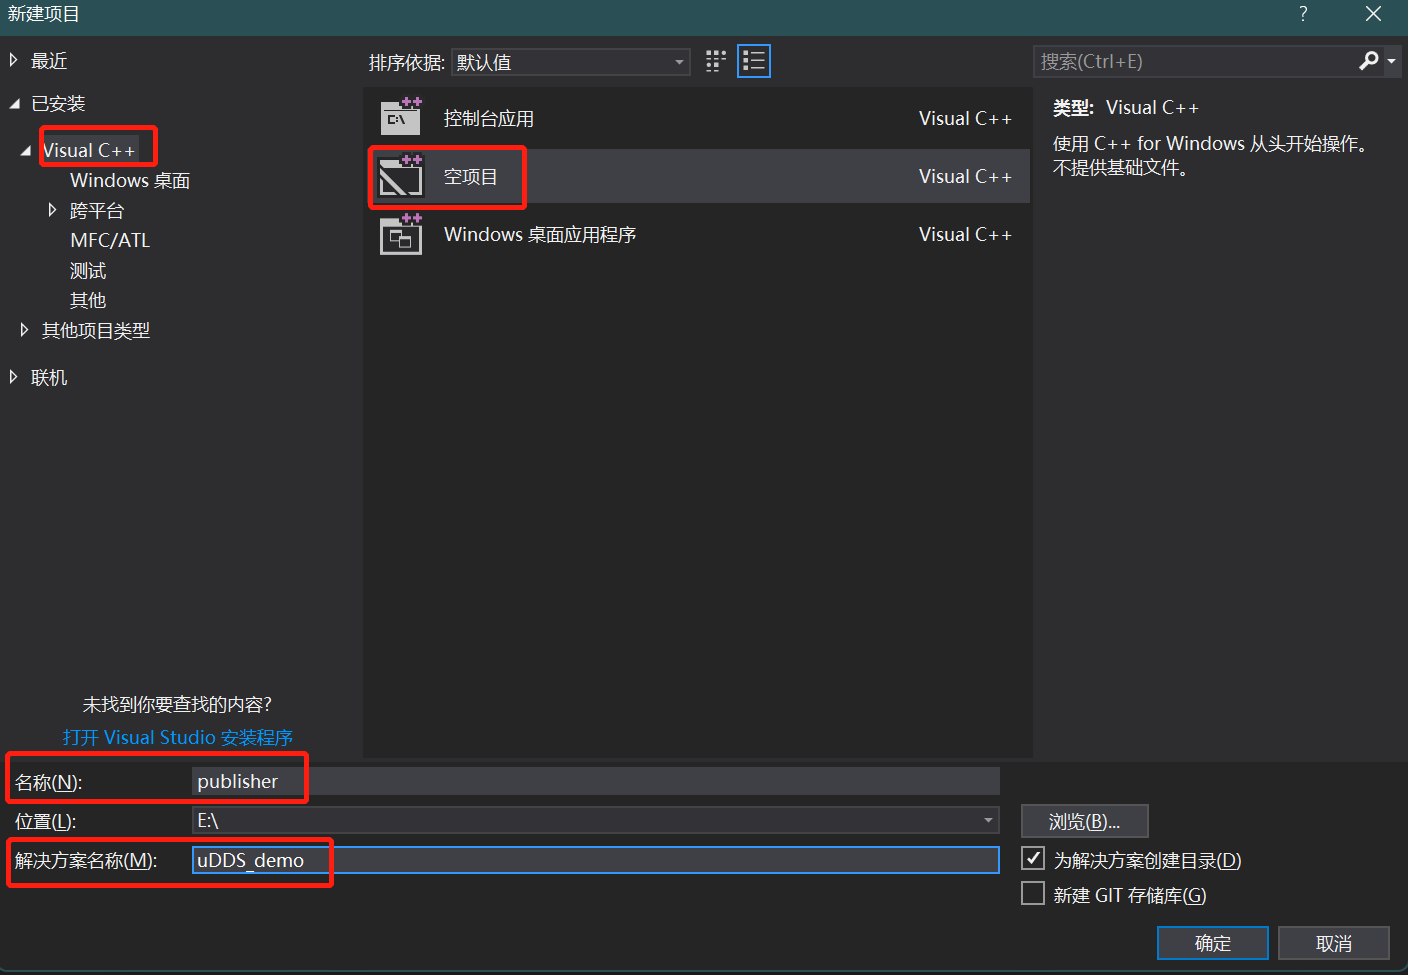The image size is (1408, 975).
Task: Toggle 为解决方案创建目录 checkbox
Action: point(1033,859)
